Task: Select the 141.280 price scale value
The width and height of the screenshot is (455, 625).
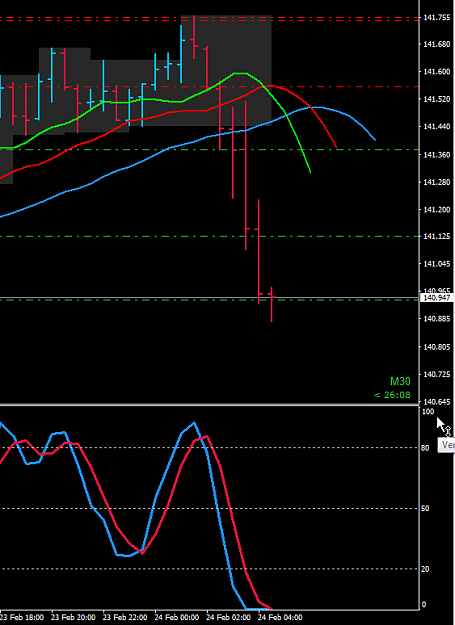Action: (437, 182)
